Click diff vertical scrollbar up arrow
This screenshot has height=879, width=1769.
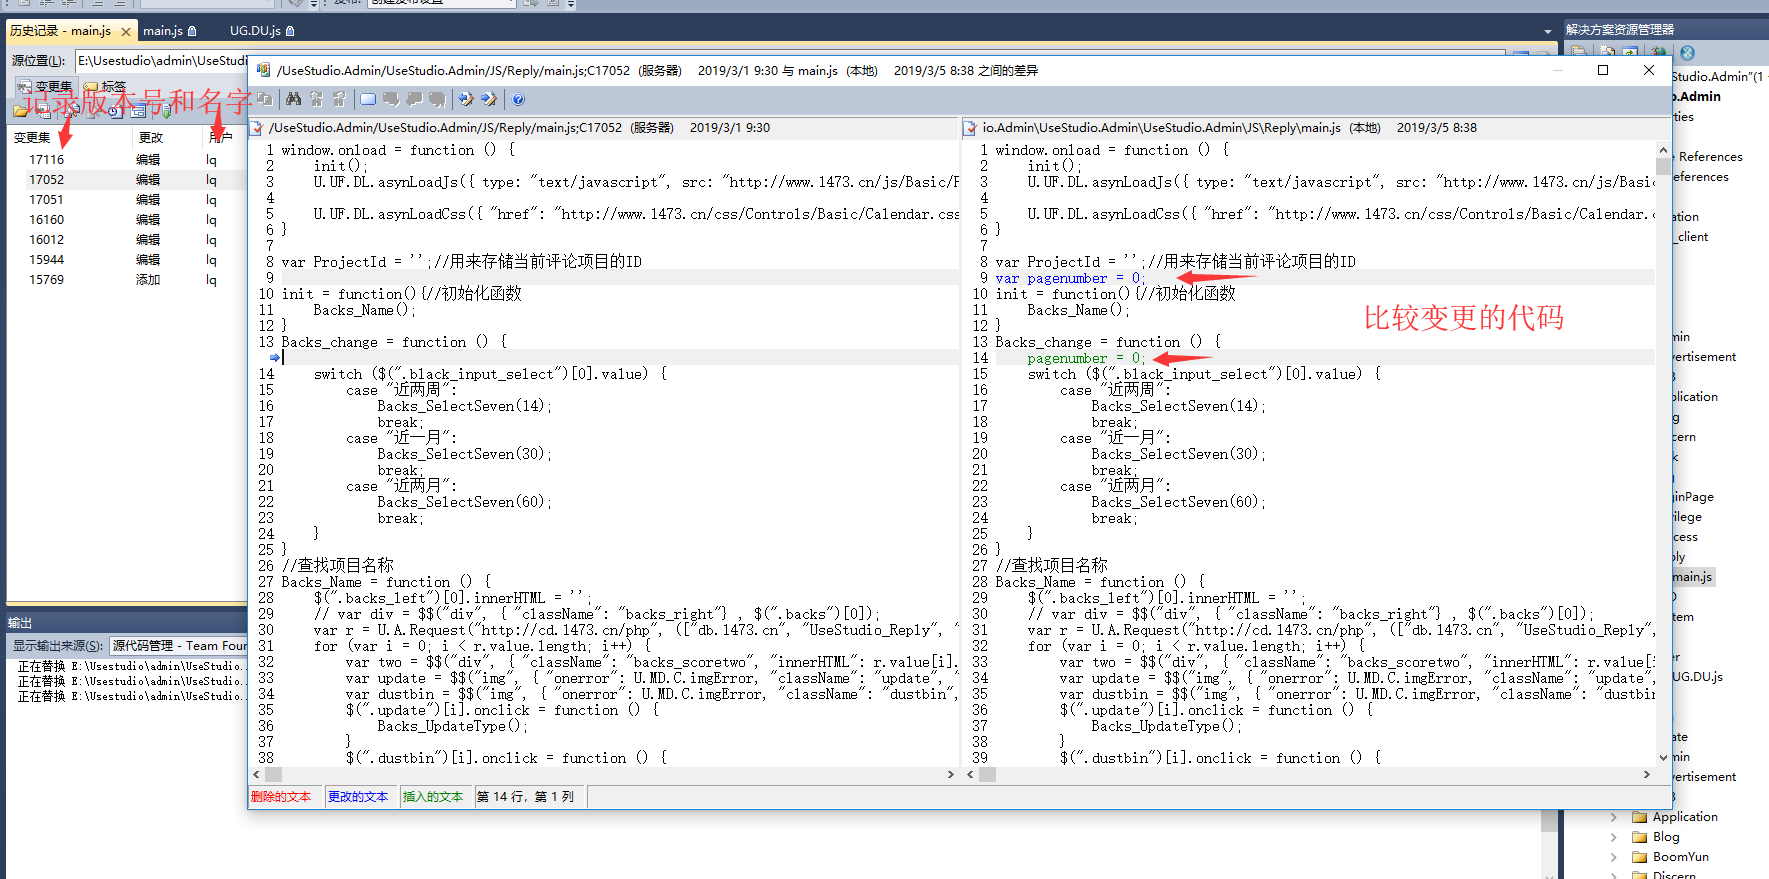point(1663,148)
